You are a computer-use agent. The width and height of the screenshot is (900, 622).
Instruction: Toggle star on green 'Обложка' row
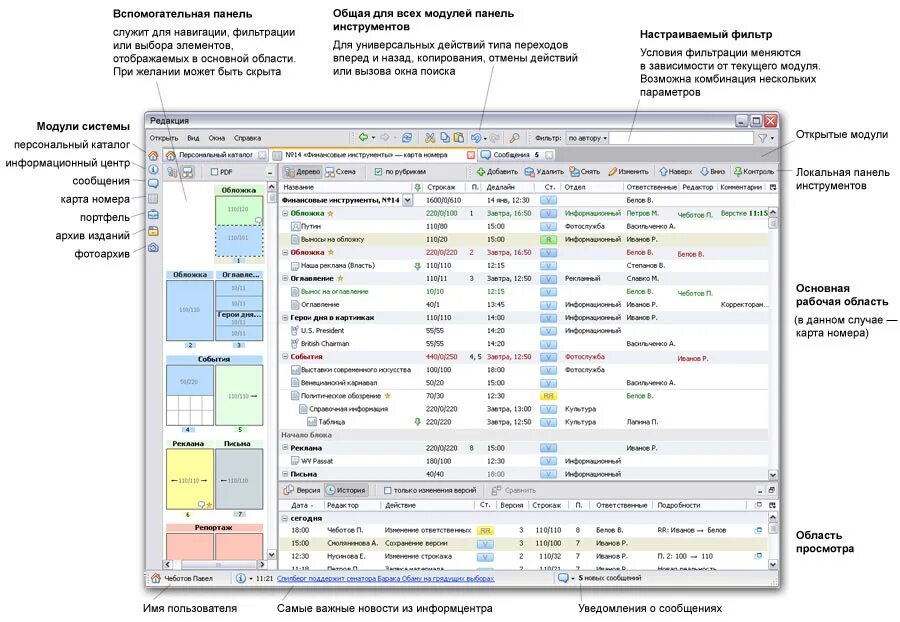pyautogui.click(x=331, y=213)
